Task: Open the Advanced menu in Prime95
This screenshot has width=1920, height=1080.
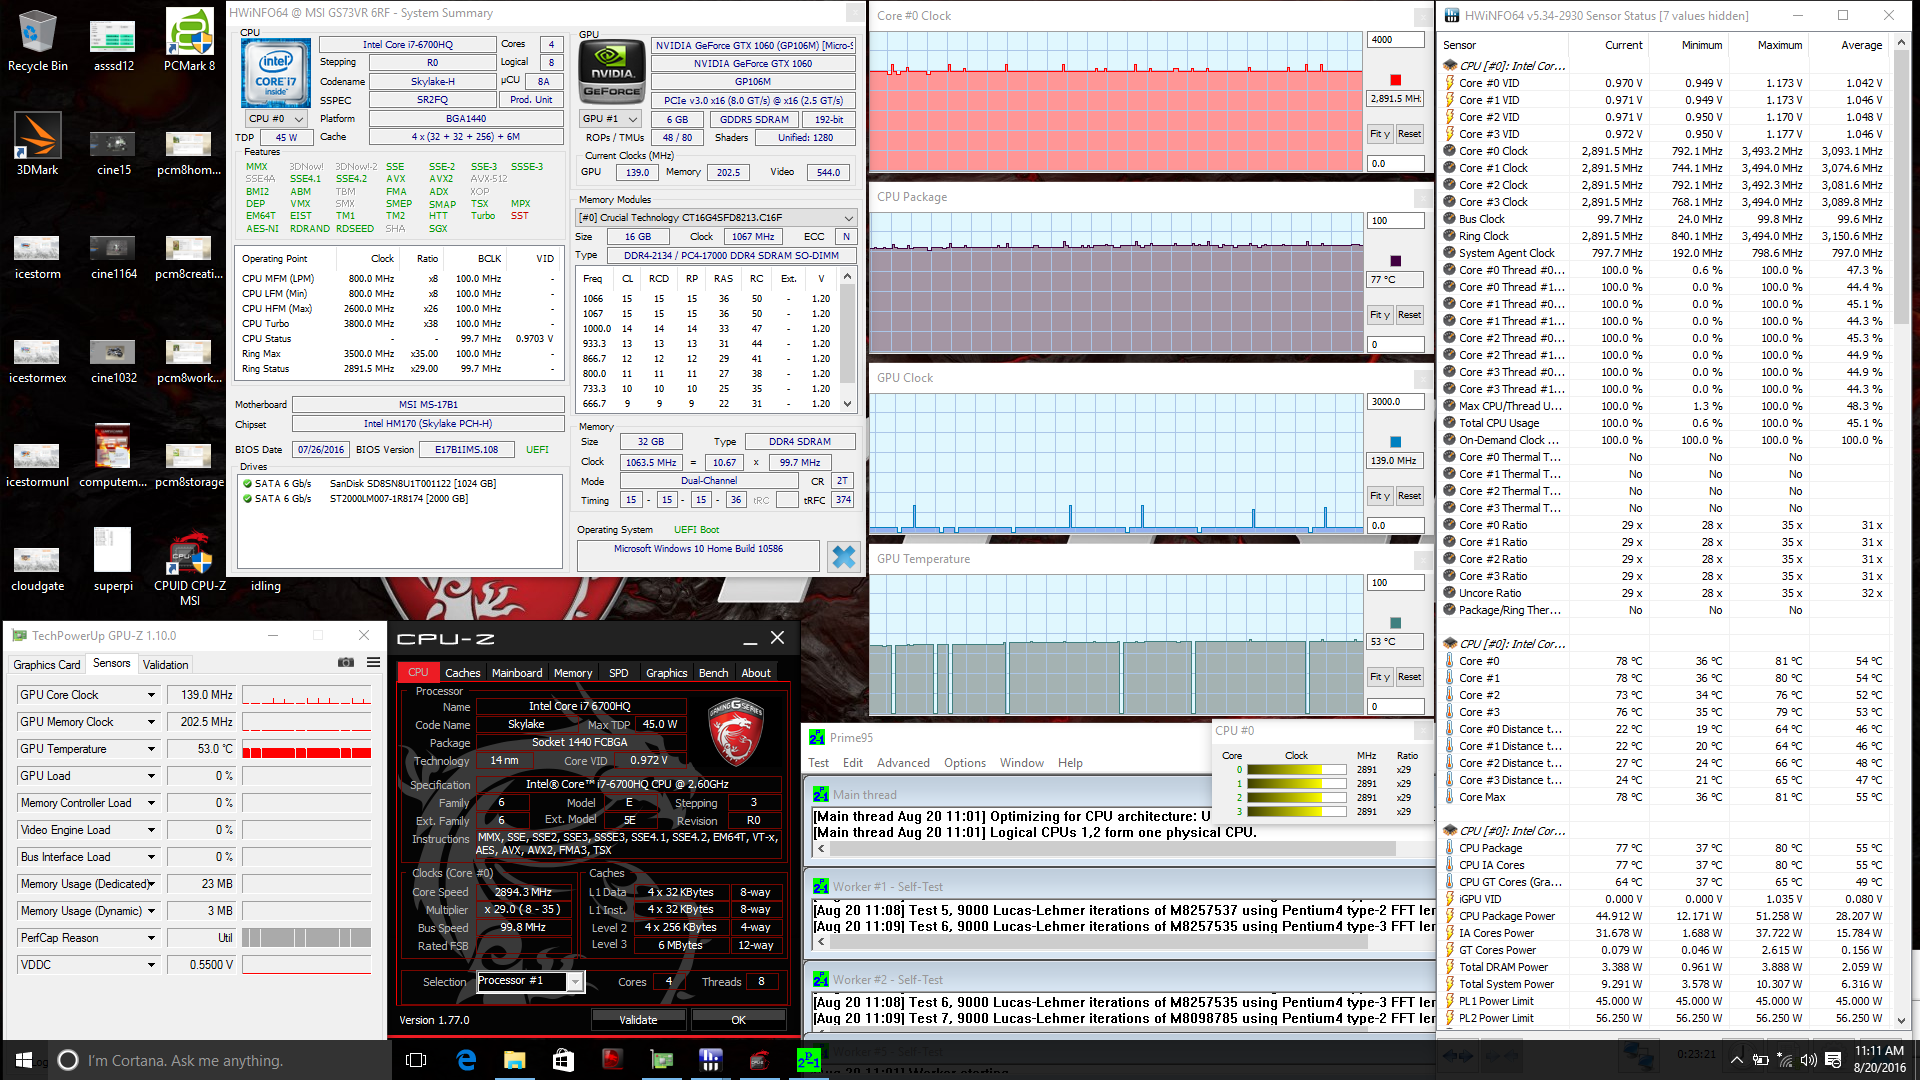Action: [903, 763]
